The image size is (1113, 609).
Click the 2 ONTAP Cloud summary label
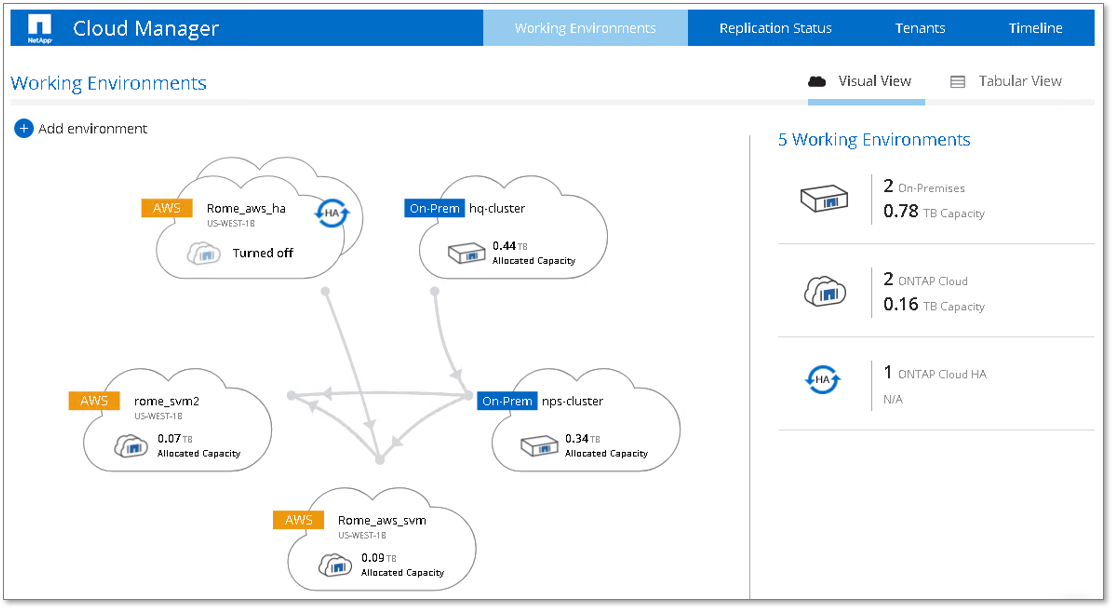click(925, 280)
